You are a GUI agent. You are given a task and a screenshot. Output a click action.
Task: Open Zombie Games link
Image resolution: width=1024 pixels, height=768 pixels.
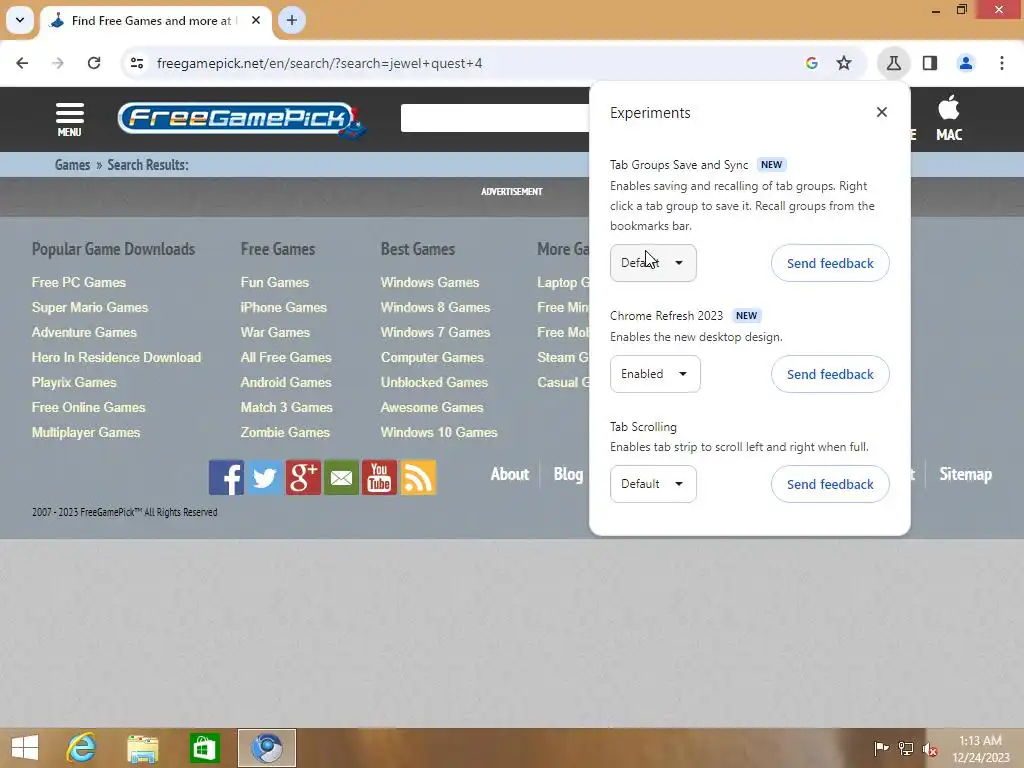click(285, 432)
